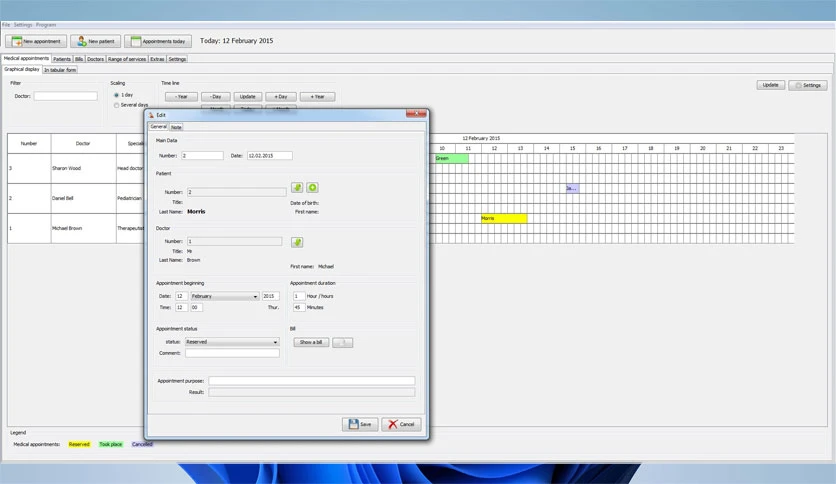Click the Sharon Wood doctor cell

pyautogui.click(x=83, y=168)
